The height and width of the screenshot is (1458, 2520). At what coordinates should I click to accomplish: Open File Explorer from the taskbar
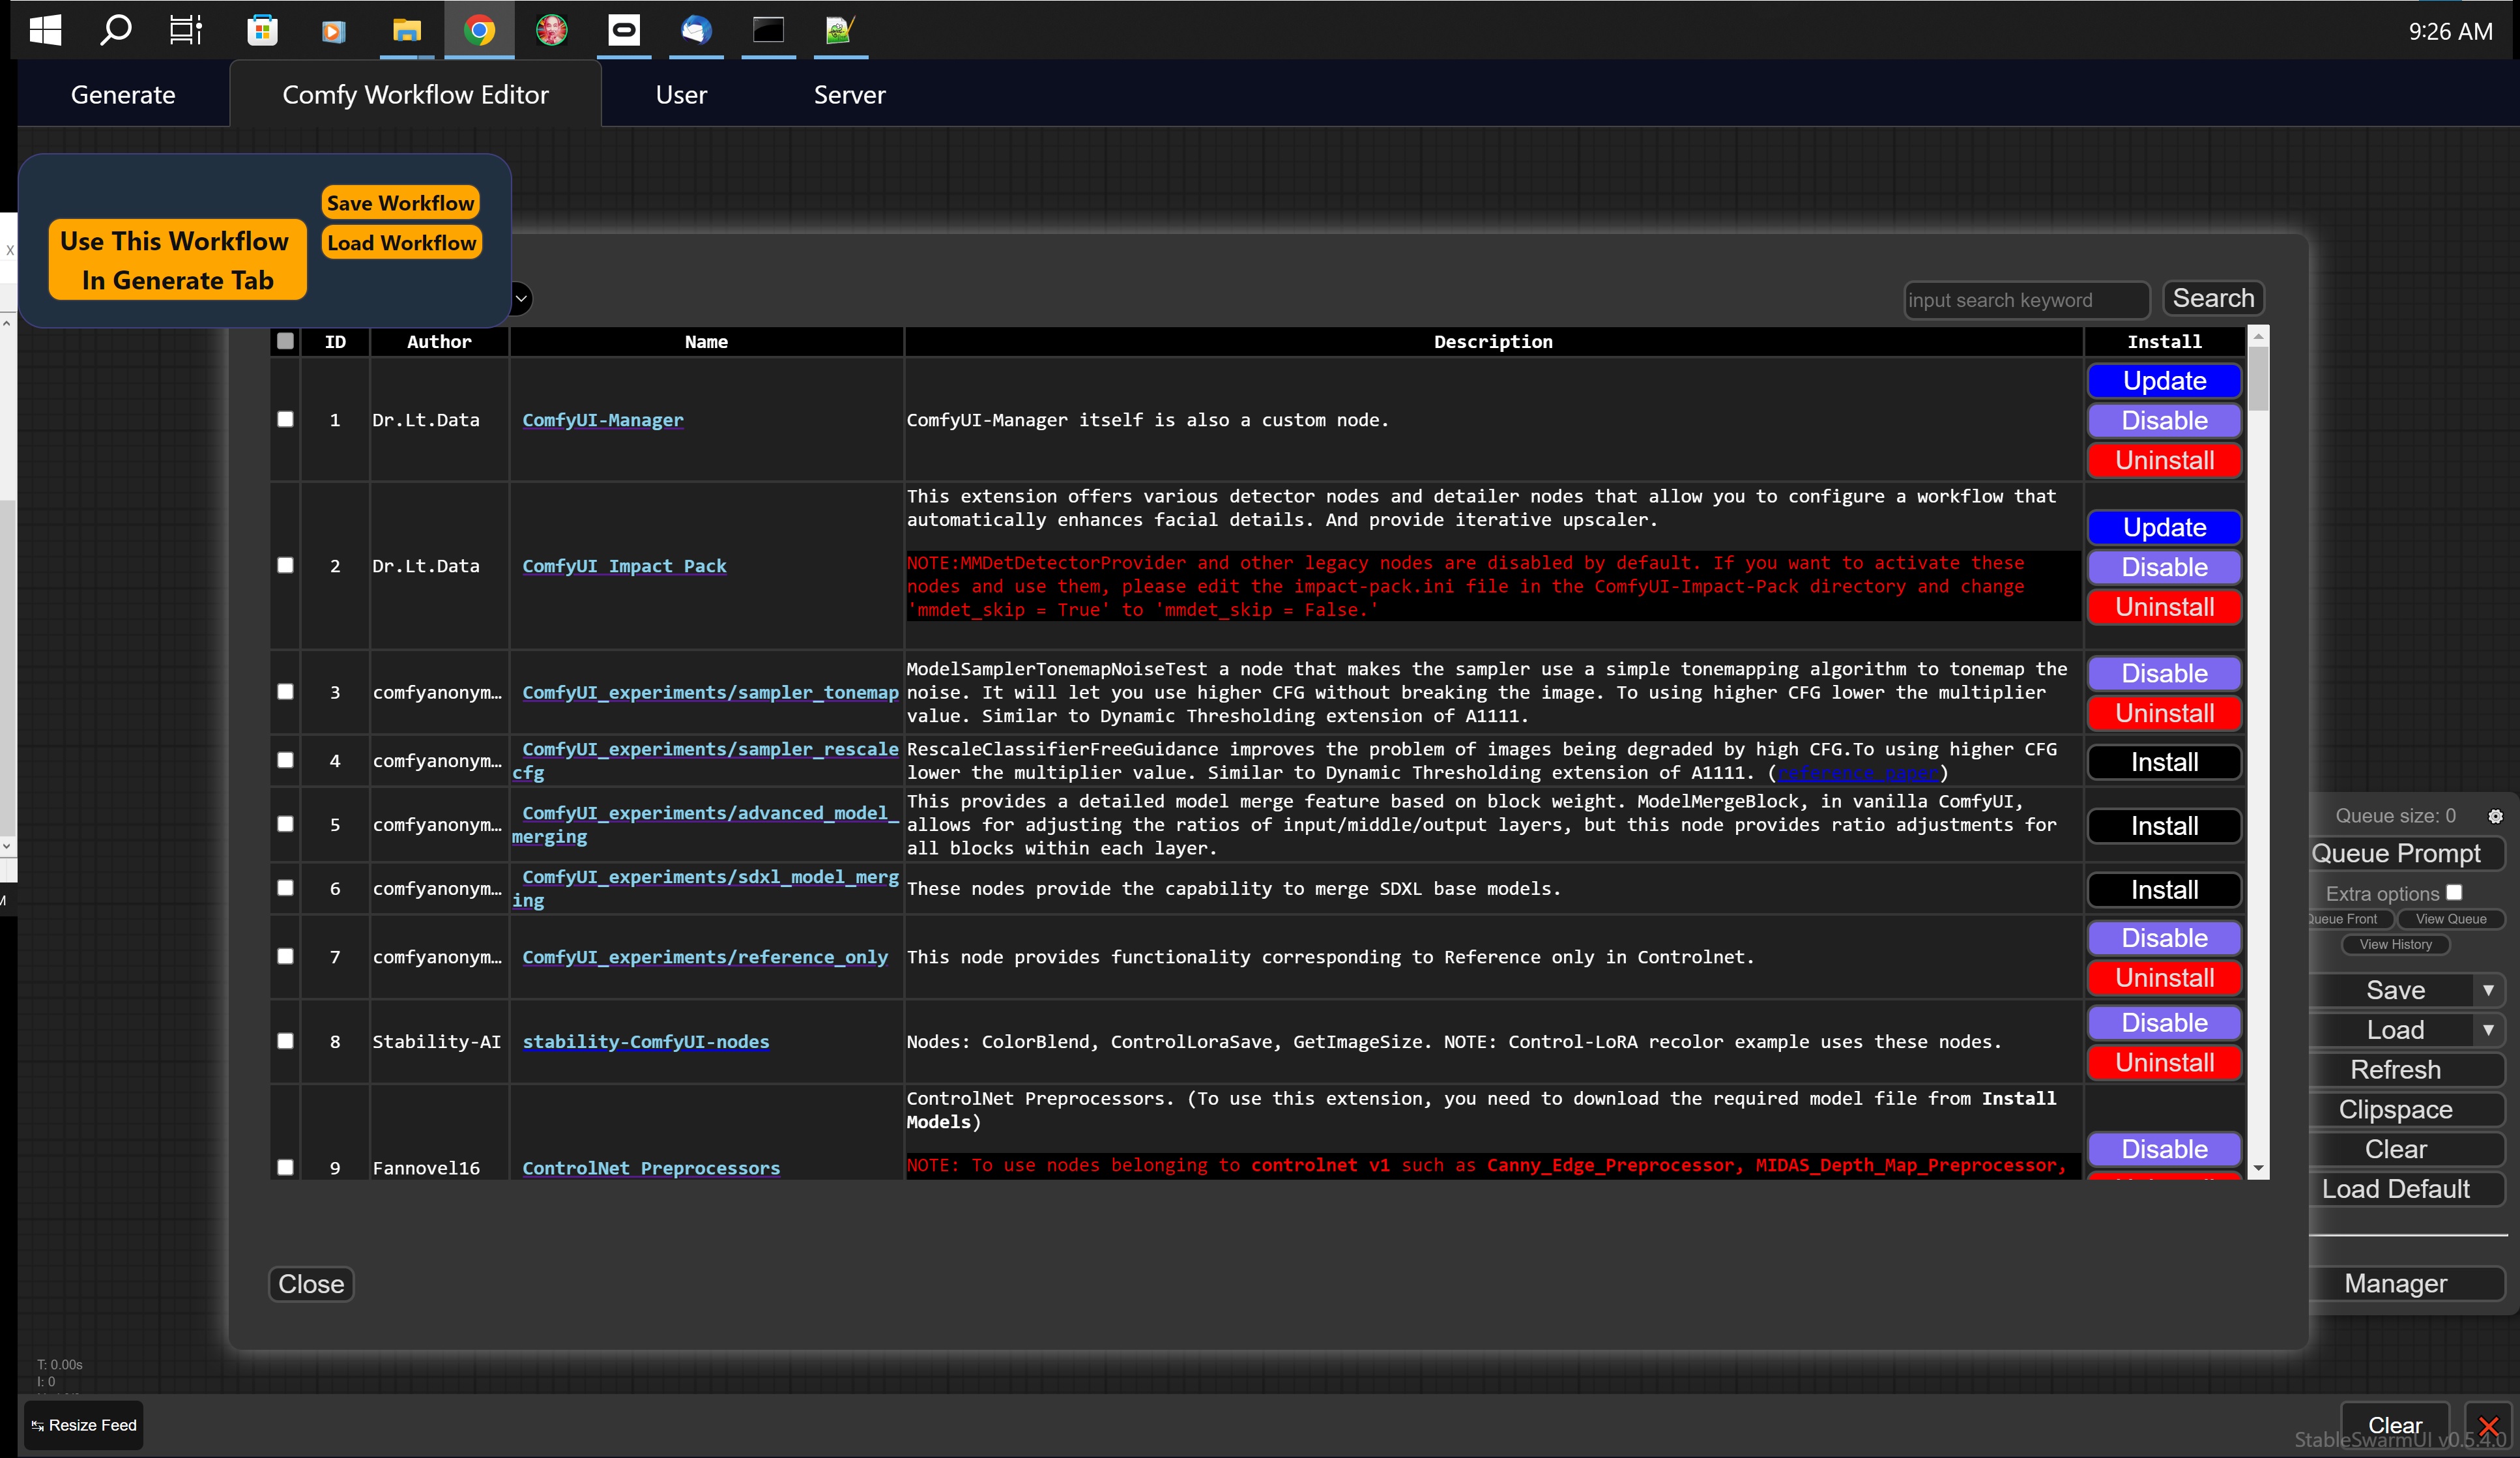click(407, 30)
